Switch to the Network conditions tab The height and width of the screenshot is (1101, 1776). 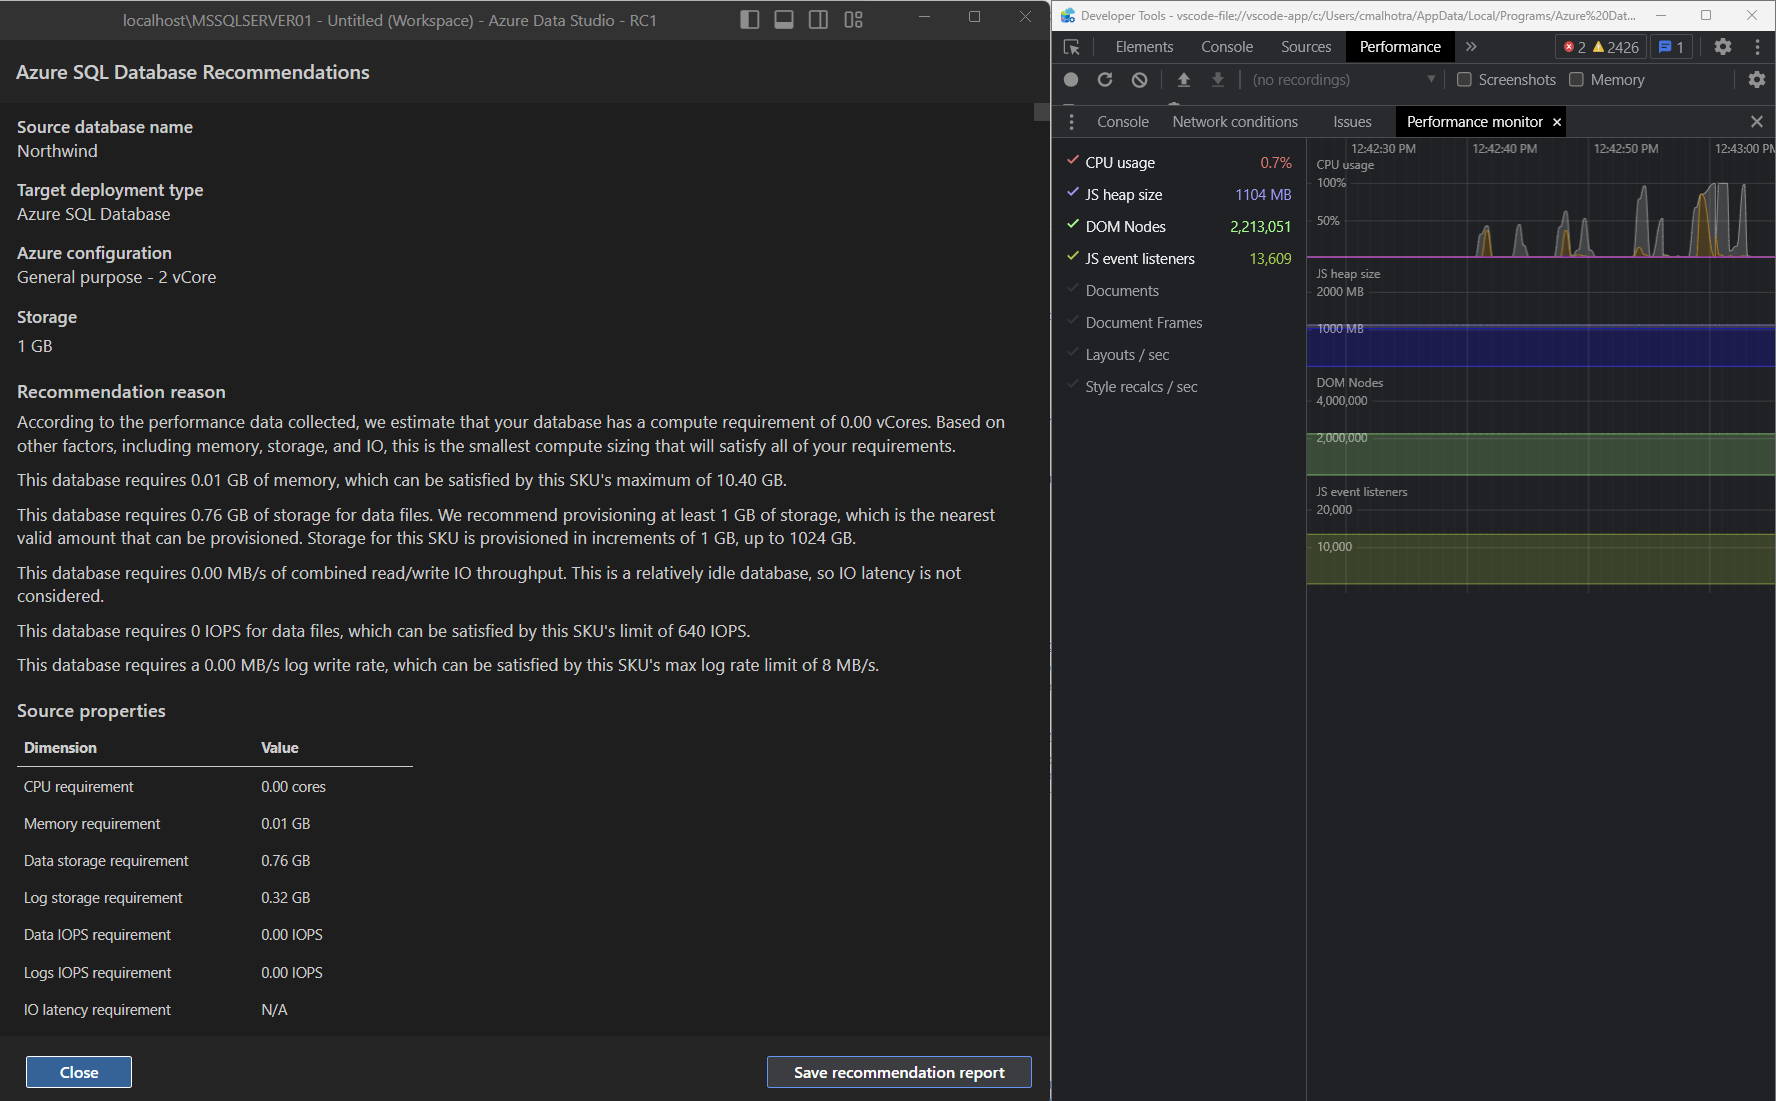pos(1235,121)
